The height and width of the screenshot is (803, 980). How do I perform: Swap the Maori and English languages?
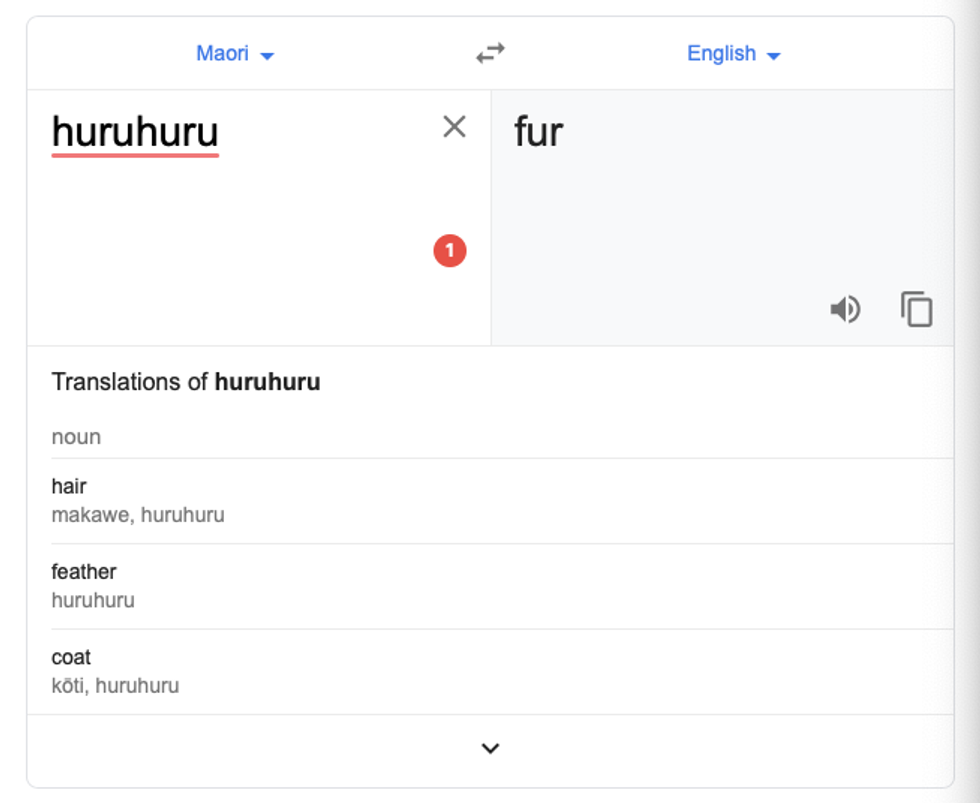(x=490, y=54)
